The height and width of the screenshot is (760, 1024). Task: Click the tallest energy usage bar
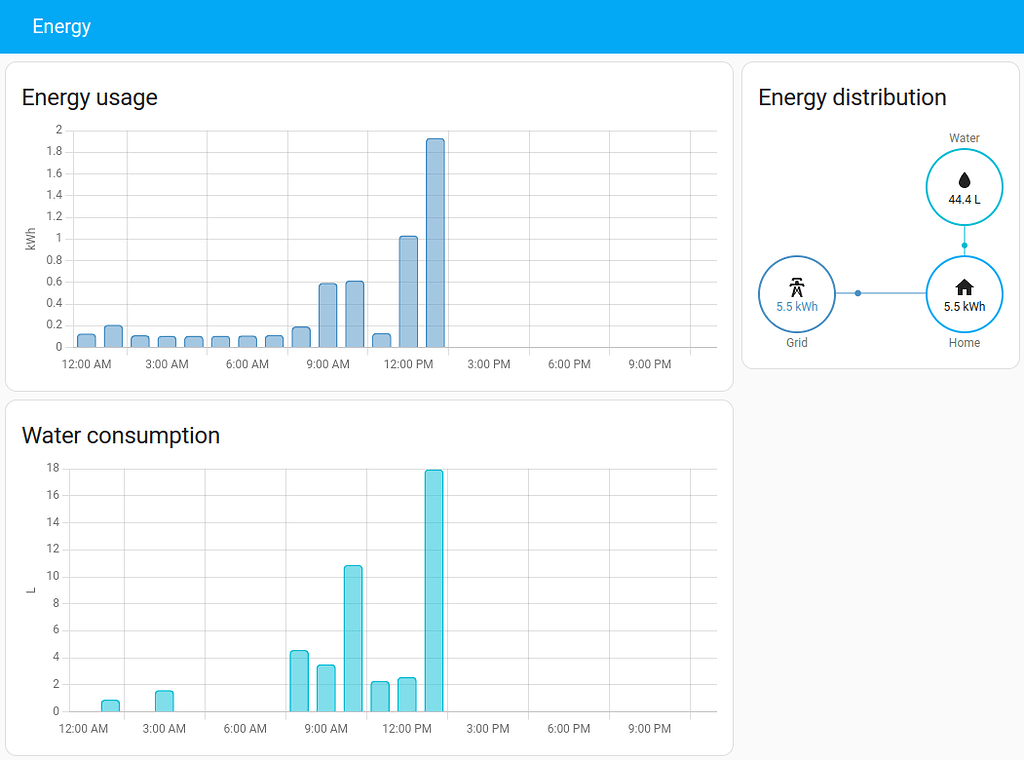[x=435, y=243]
